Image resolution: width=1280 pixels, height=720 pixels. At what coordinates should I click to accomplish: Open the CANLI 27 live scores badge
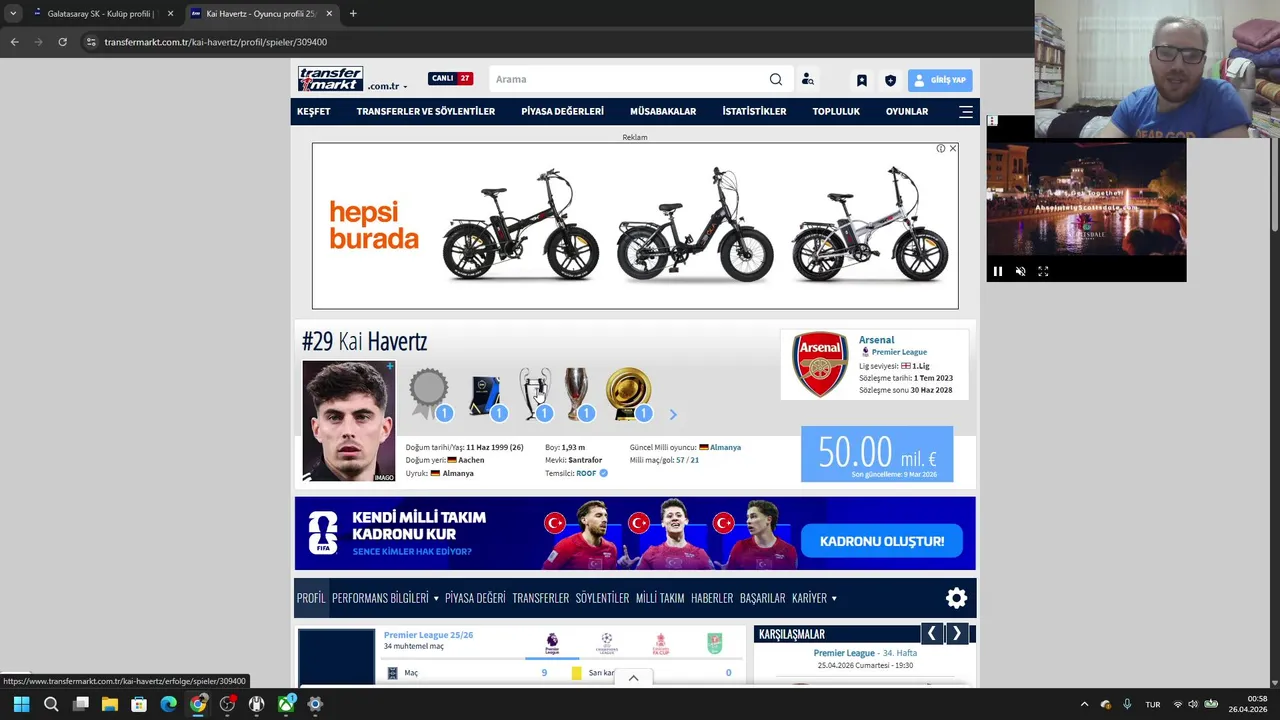(450, 78)
